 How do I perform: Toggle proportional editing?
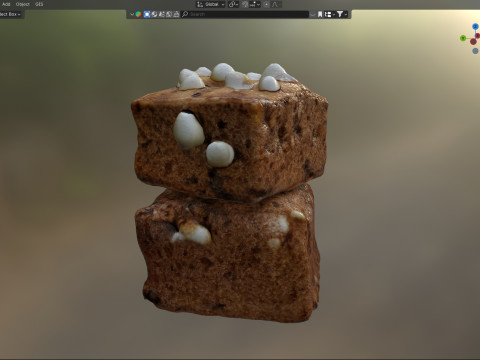(x=266, y=4)
